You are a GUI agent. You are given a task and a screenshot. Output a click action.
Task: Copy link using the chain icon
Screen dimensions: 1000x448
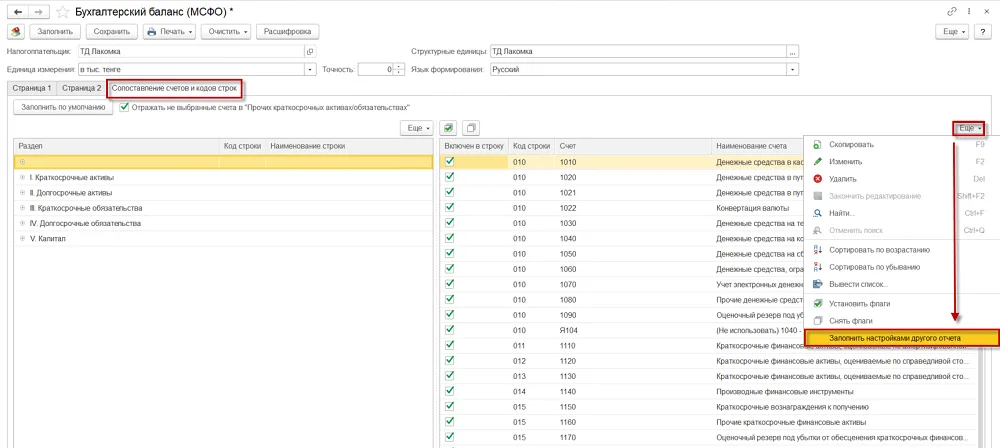[x=953, y=11]
